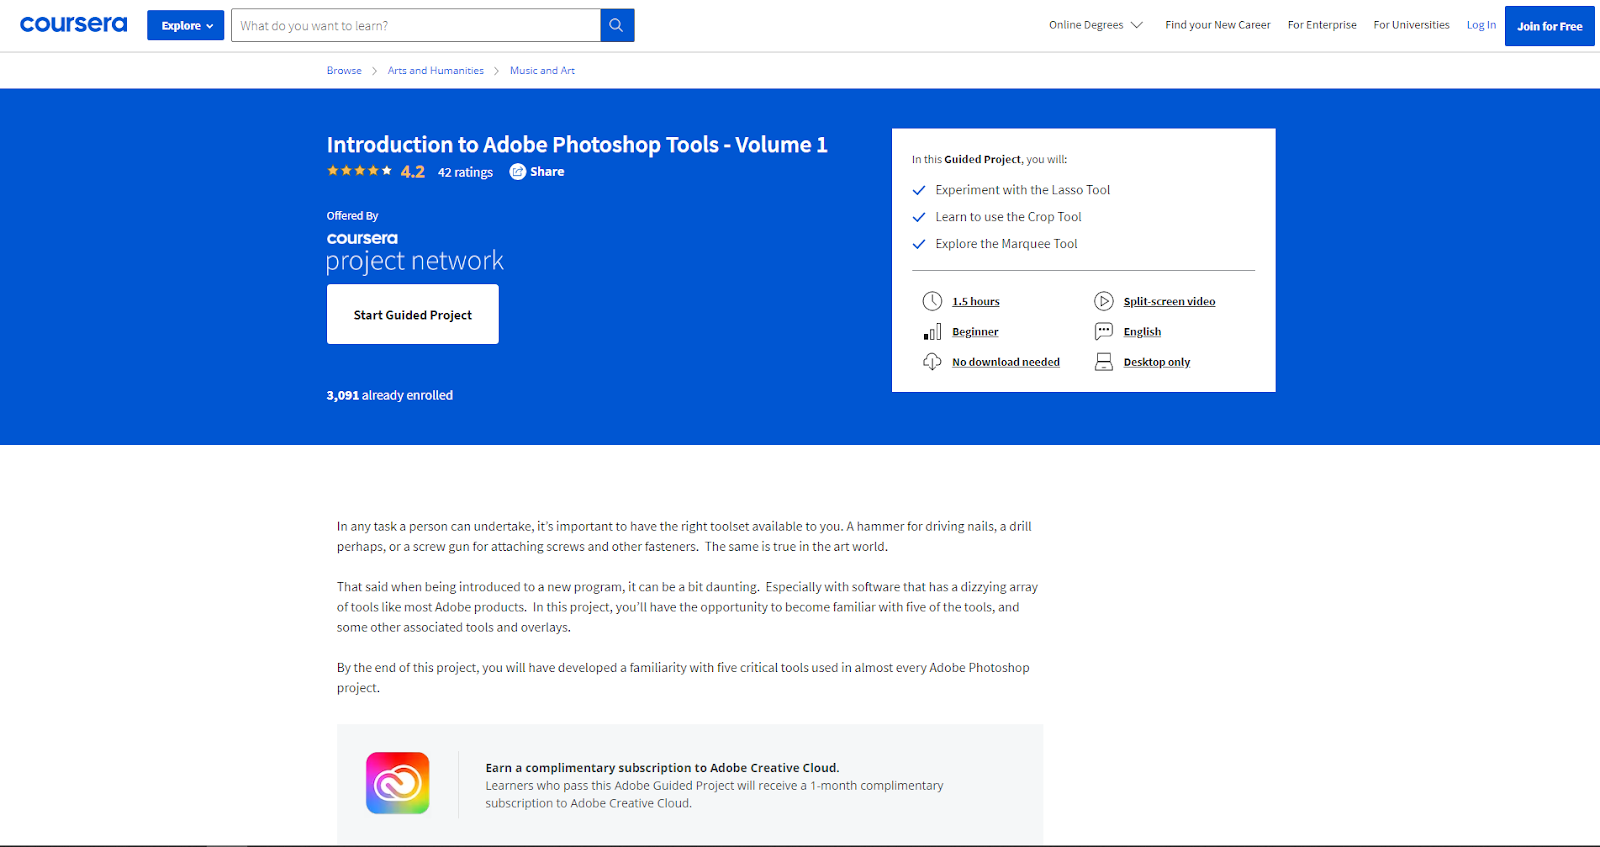Click the Share link
The image size is (1600, 847).
[x=547, y=172]
